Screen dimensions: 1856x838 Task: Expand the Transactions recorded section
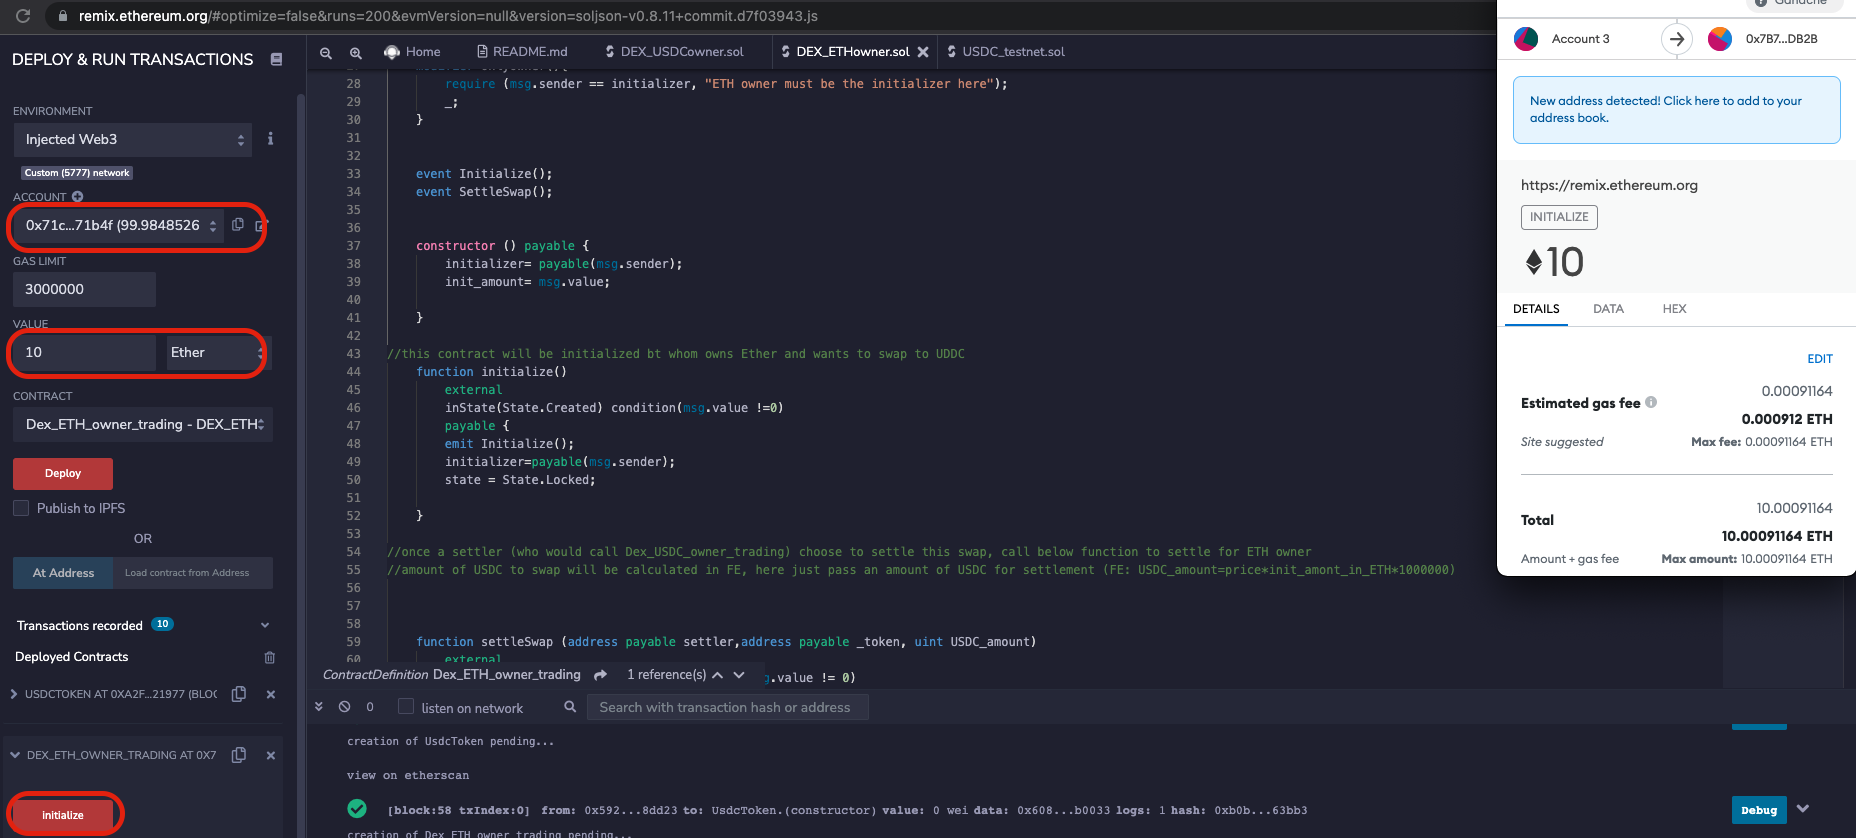click(265, 625)
